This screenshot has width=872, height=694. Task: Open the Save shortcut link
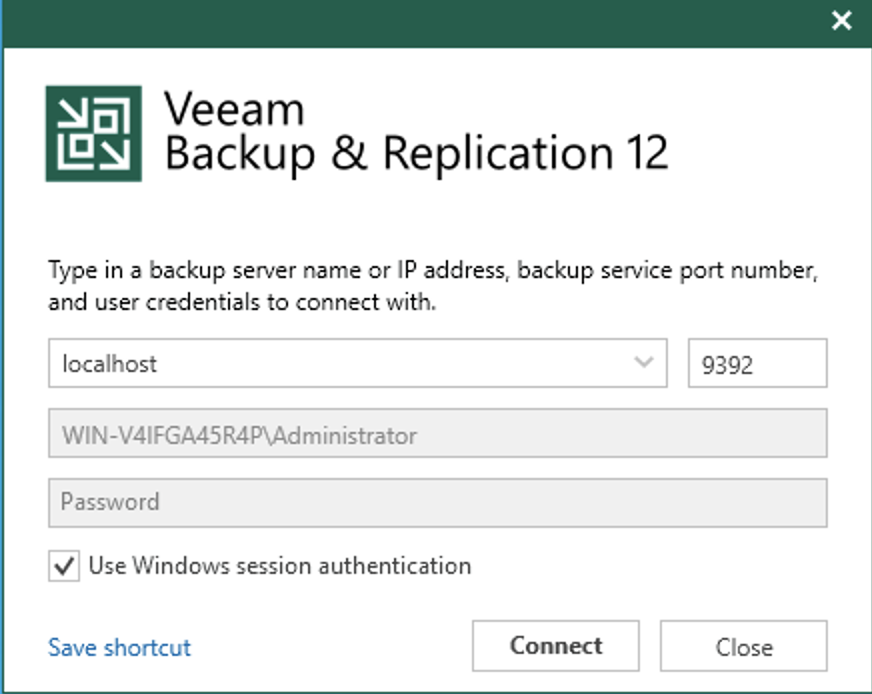(x=120, y=648)
